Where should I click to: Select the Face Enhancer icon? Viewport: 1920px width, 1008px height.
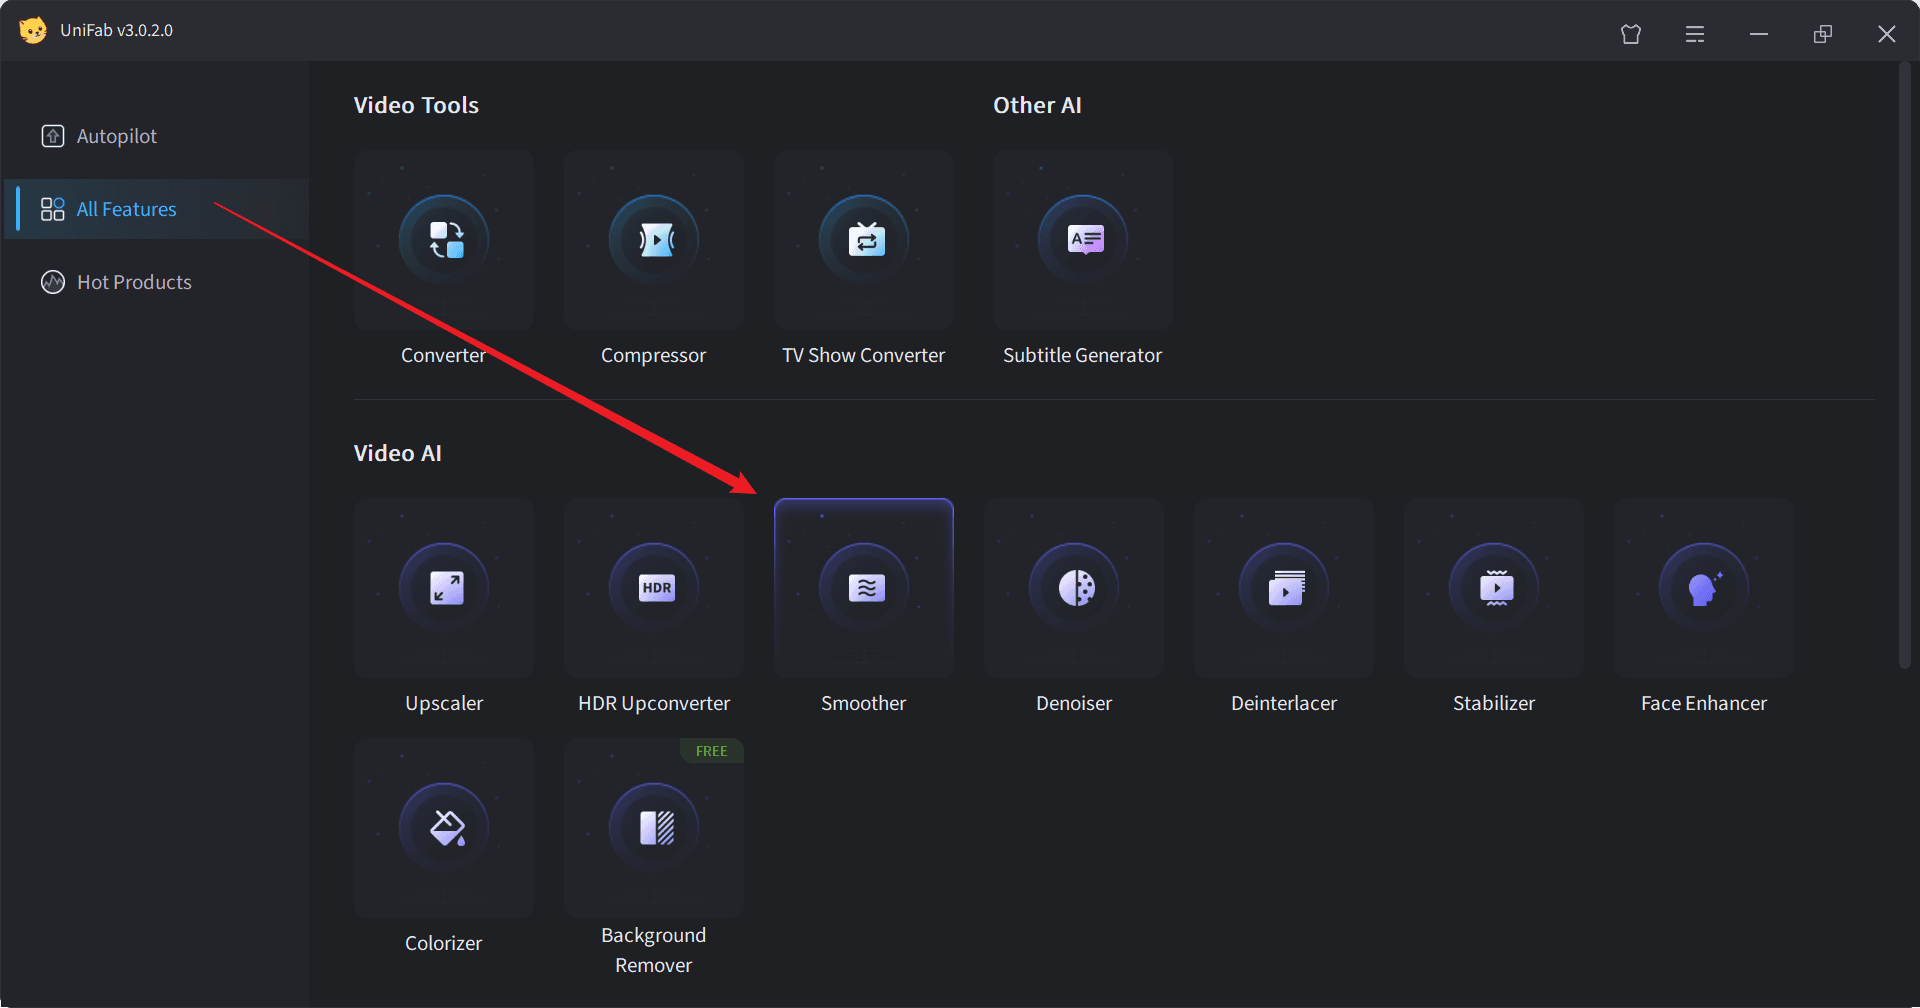(1704, 588)
